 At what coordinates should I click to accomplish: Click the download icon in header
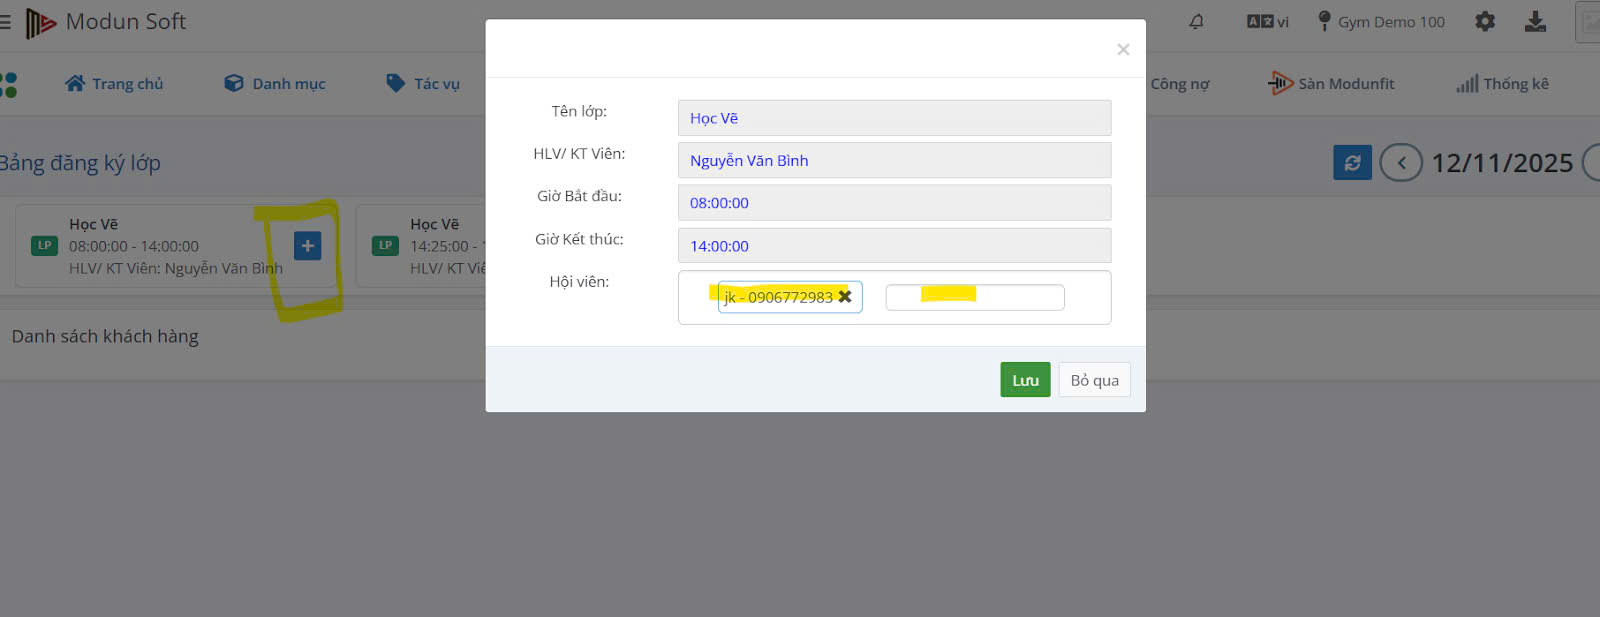click(x=1535, y=22)
